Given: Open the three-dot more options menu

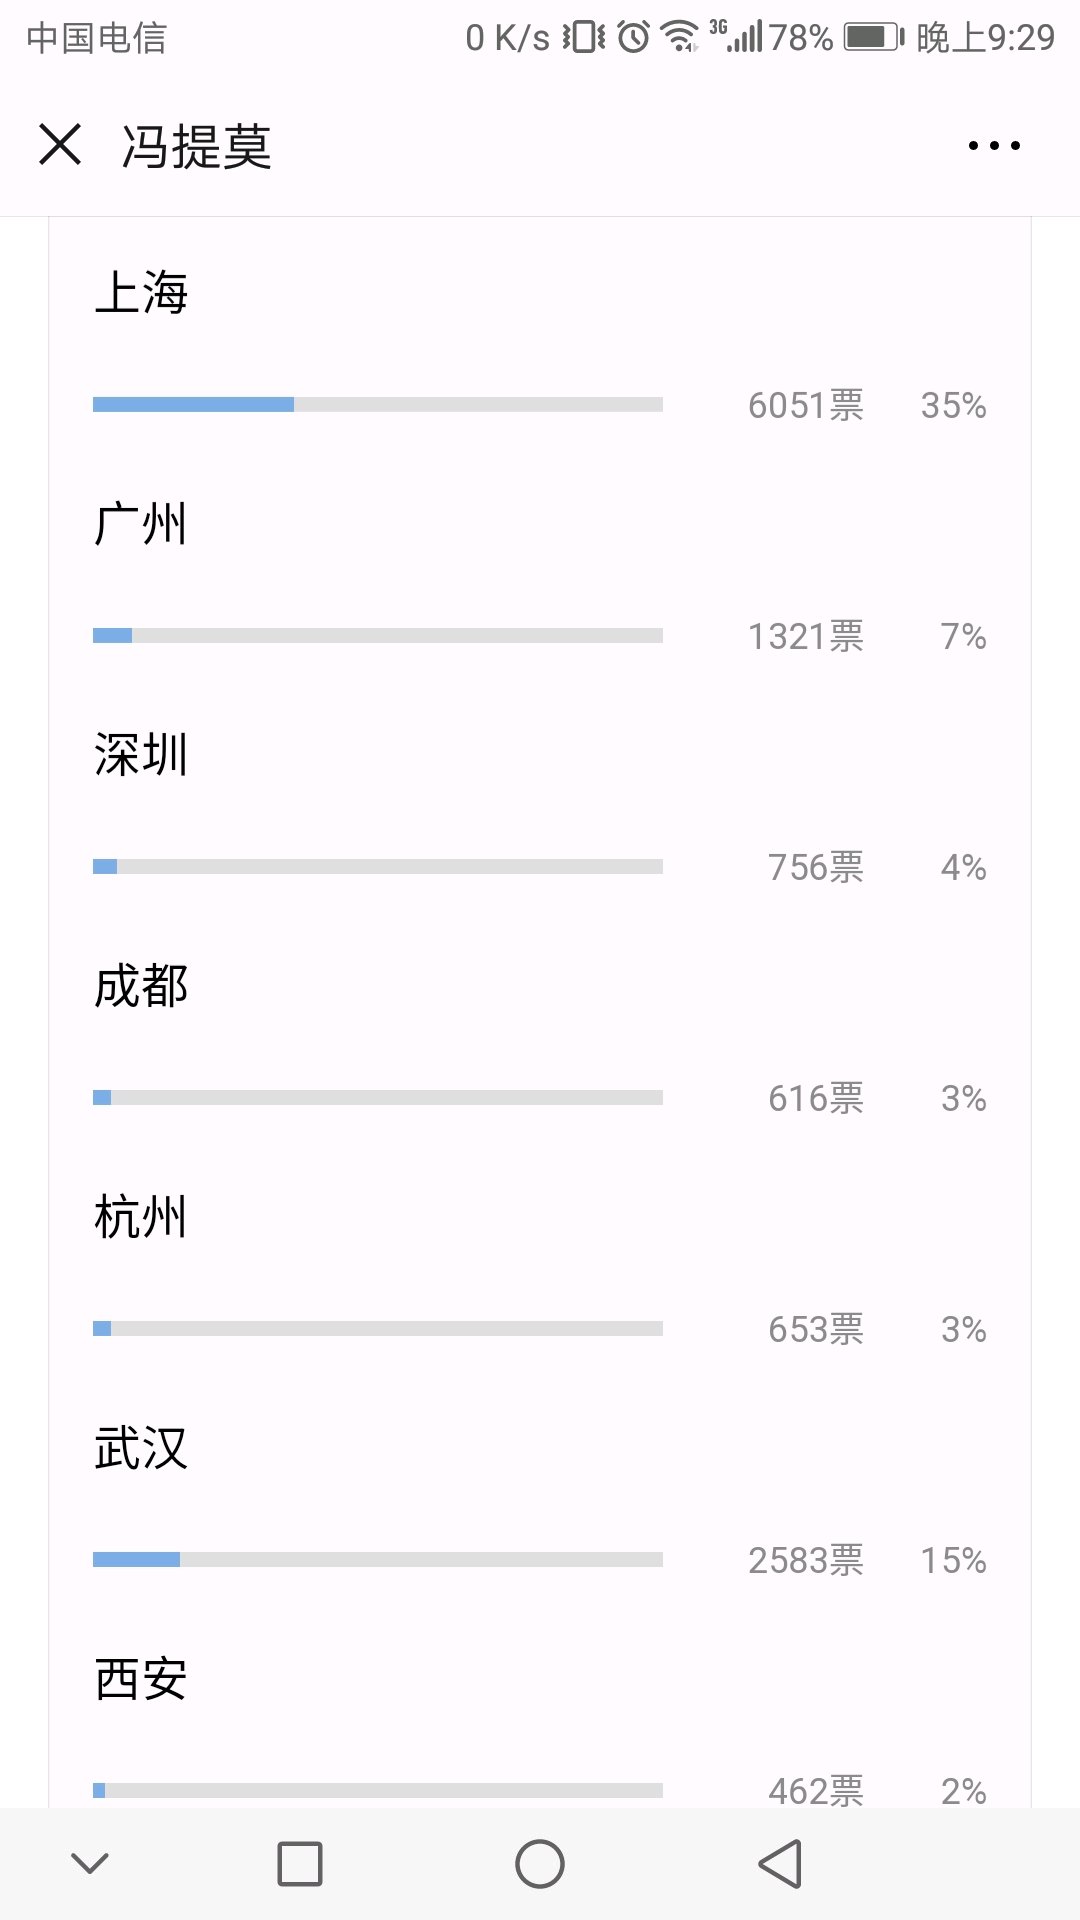Looking at the screenshot, I should click(994, 146).
